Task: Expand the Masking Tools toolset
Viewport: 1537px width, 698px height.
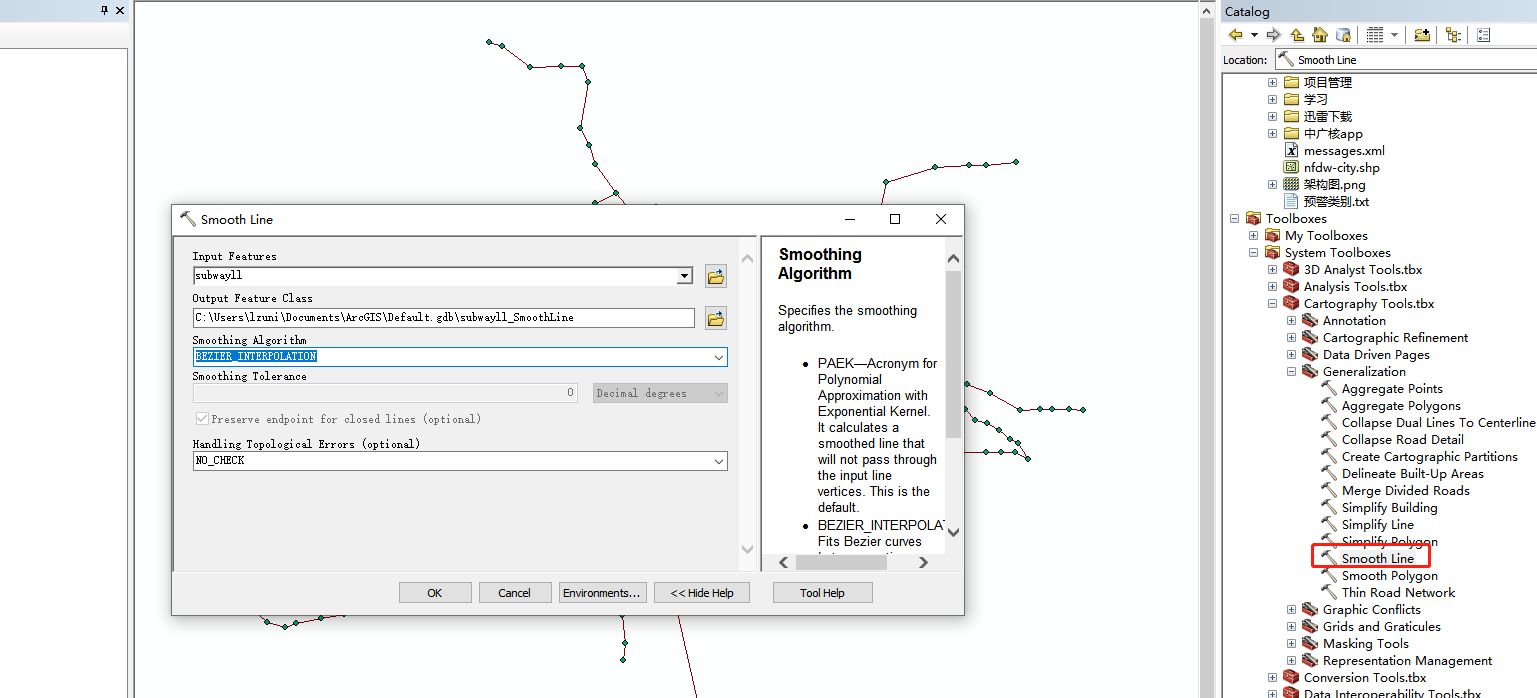Action: click(x=1291, y=644)
